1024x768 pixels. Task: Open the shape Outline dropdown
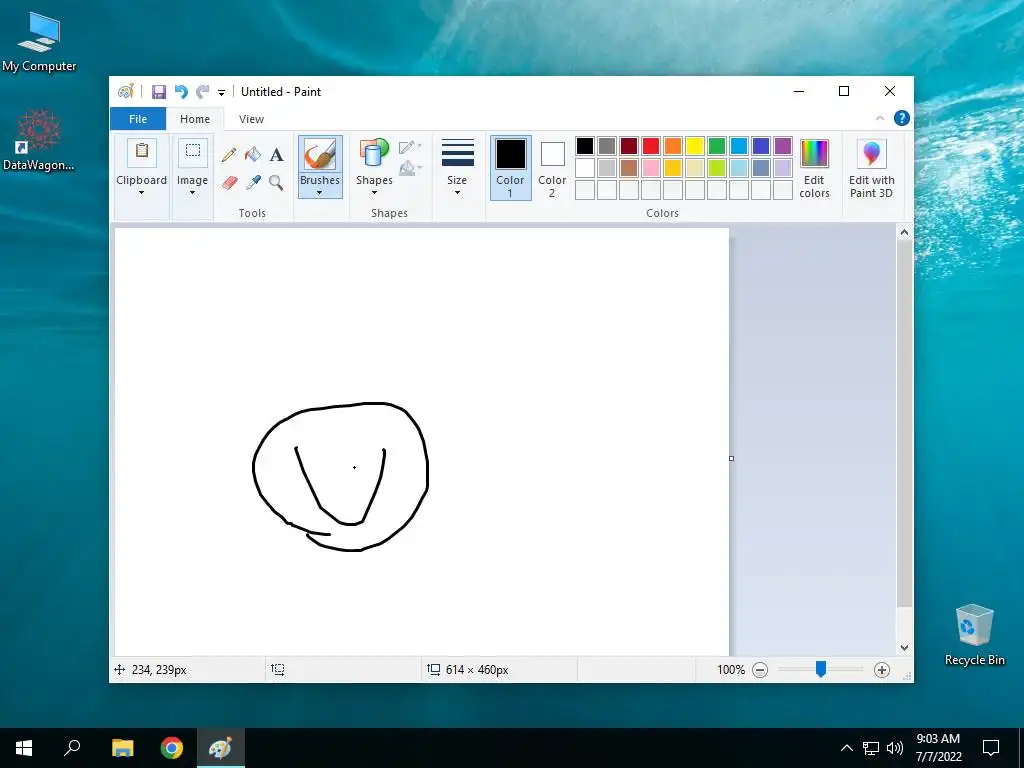(410, 146)
